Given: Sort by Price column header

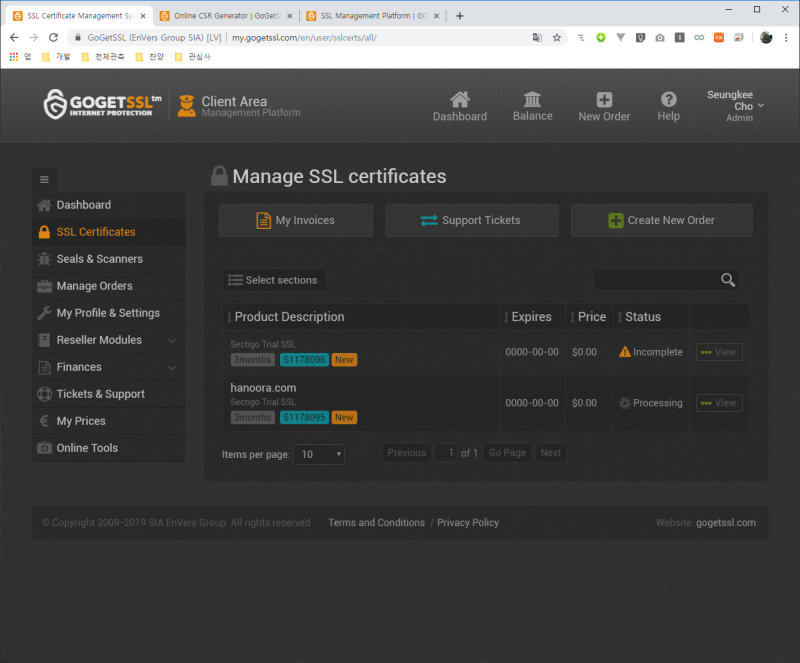Looking at the screenshot, I should pos(591,317).
